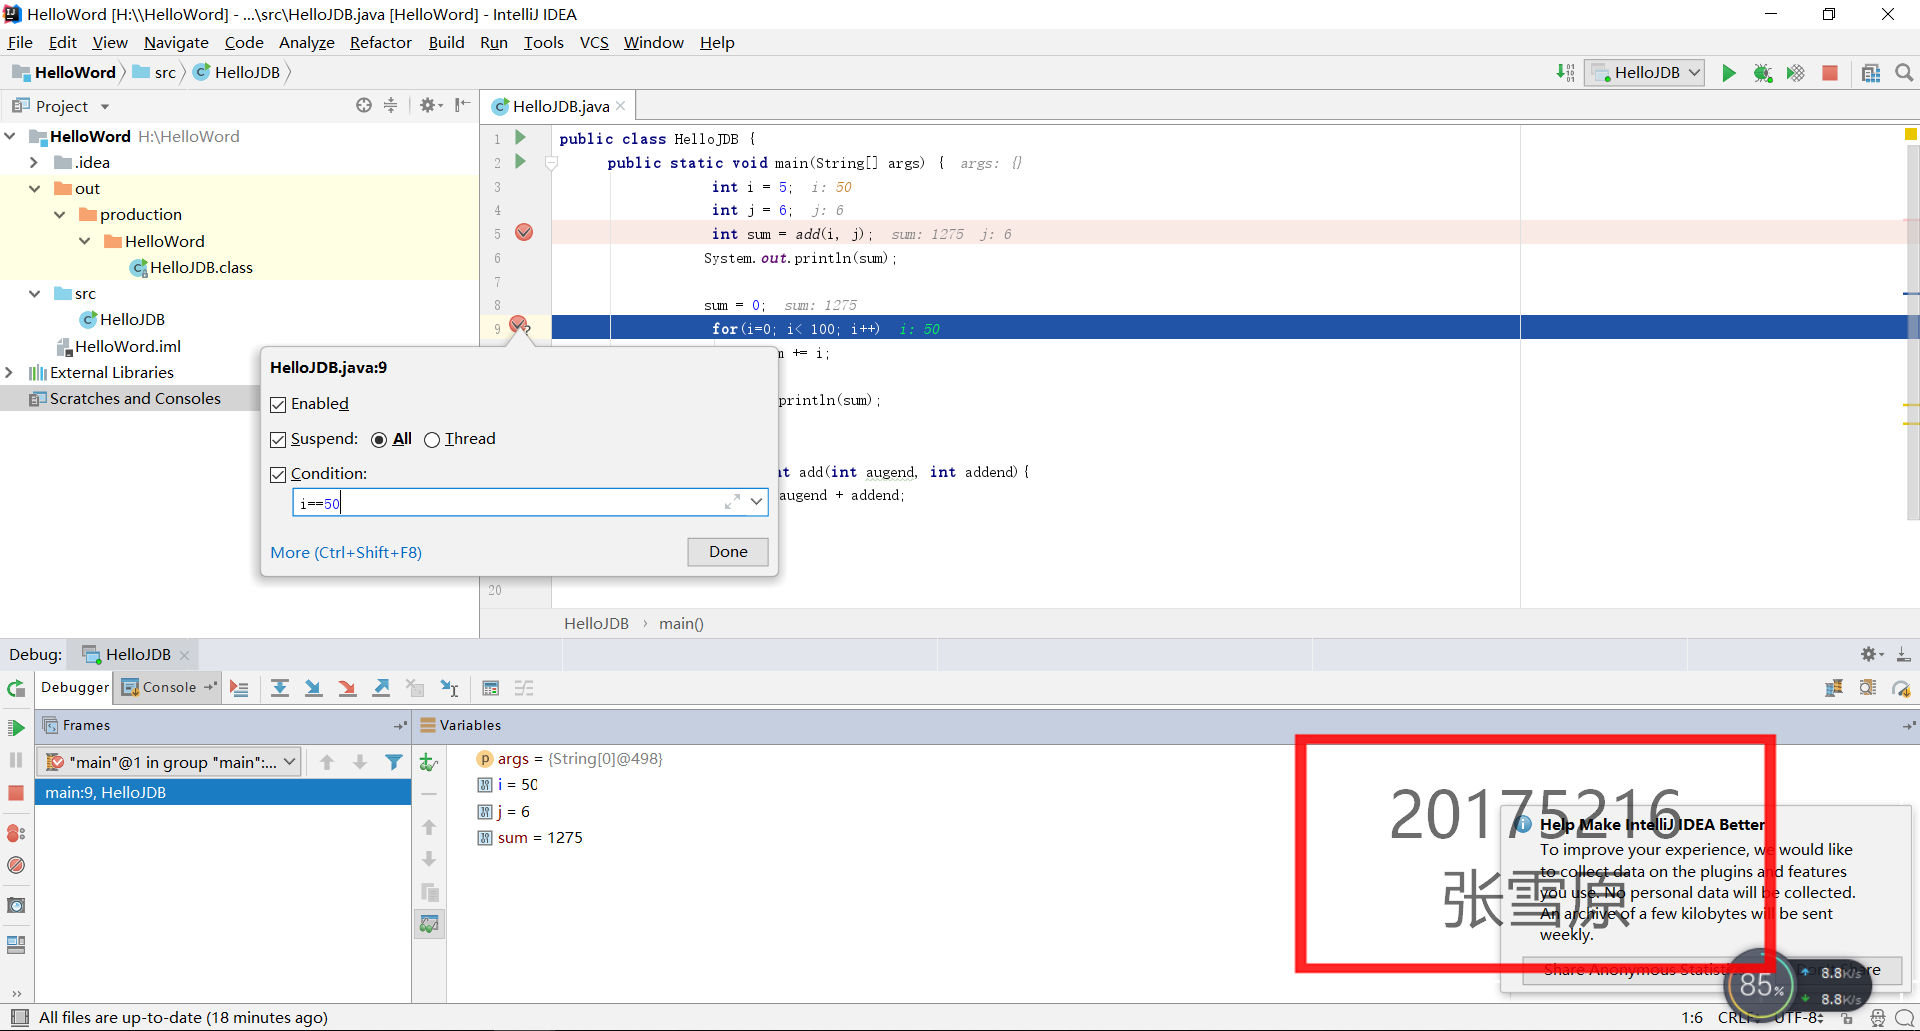The width and height of the screenshot is (1920, 1031).
Task: Open the Navigate menu
Action: pos(176,42)
